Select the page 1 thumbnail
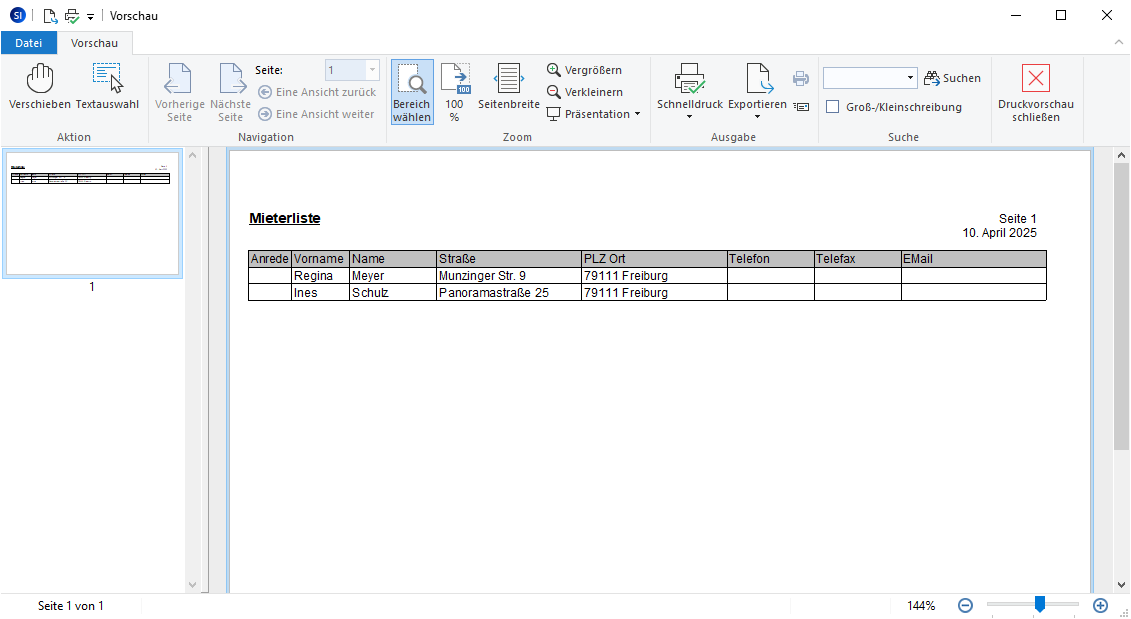Image resolution: width=1131 pixels, height=619 pixels. tap(92, 214)
